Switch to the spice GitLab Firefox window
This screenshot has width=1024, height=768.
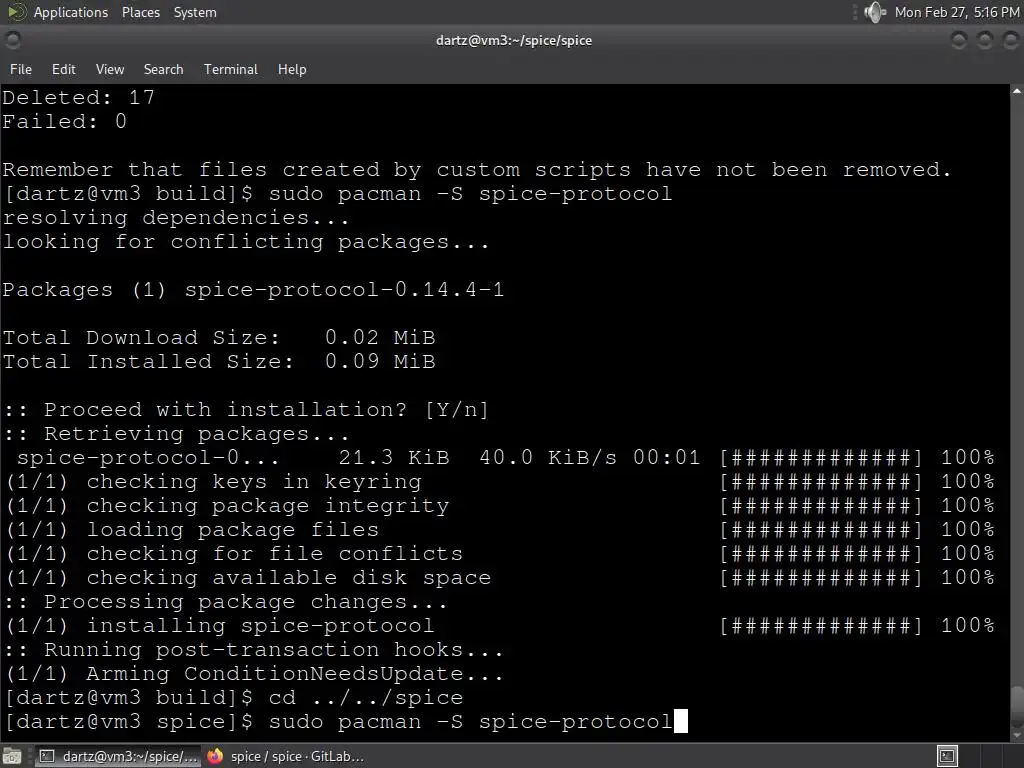[x=285, y=756]
